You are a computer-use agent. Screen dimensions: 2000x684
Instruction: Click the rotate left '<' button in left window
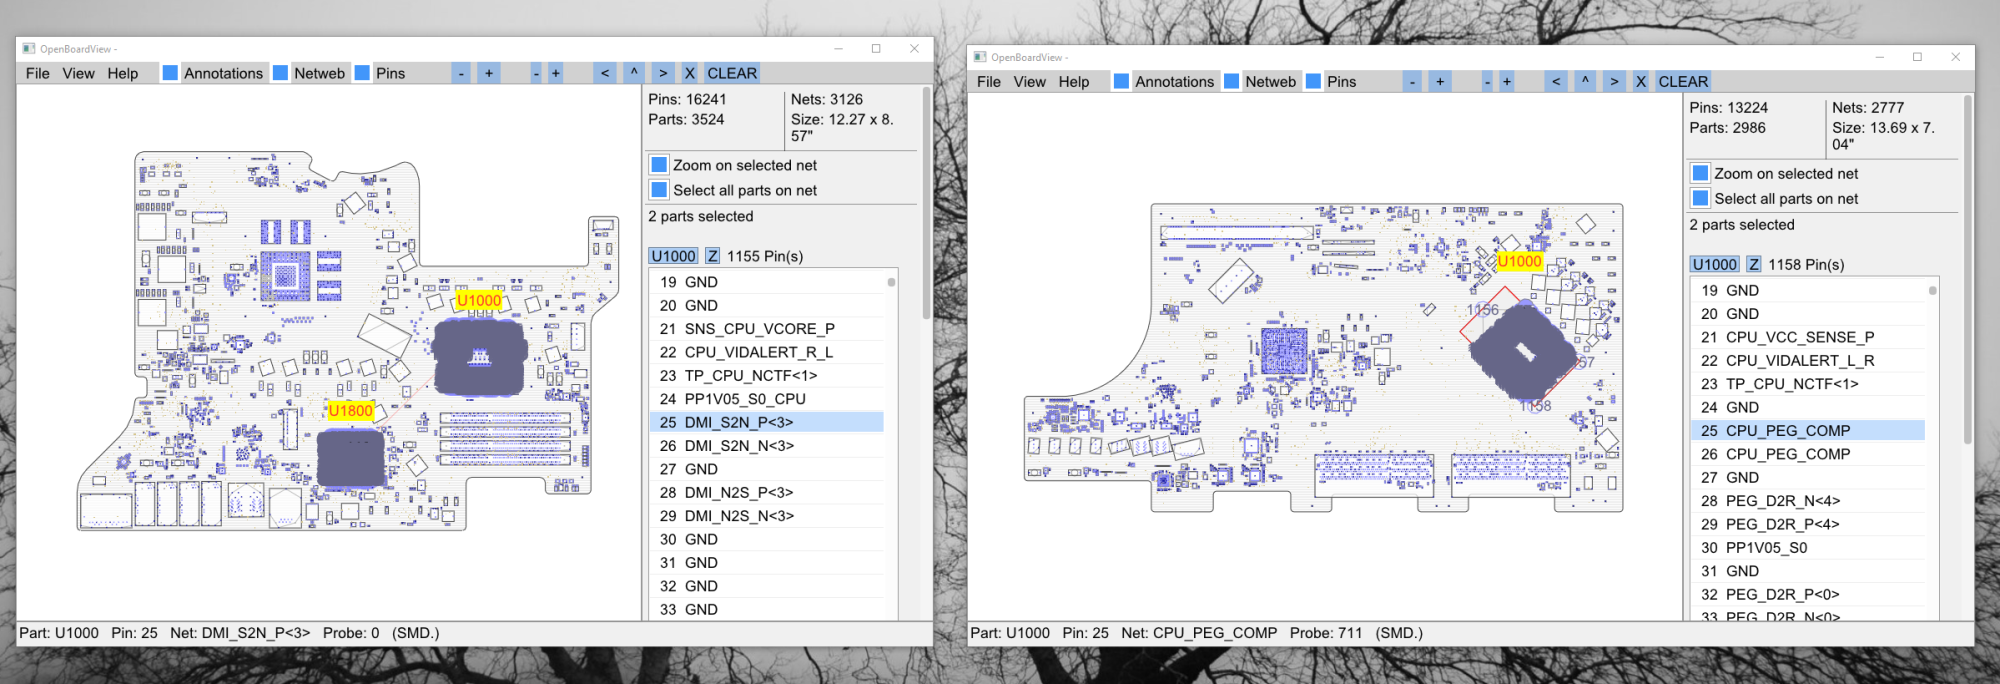pos(604,73)
